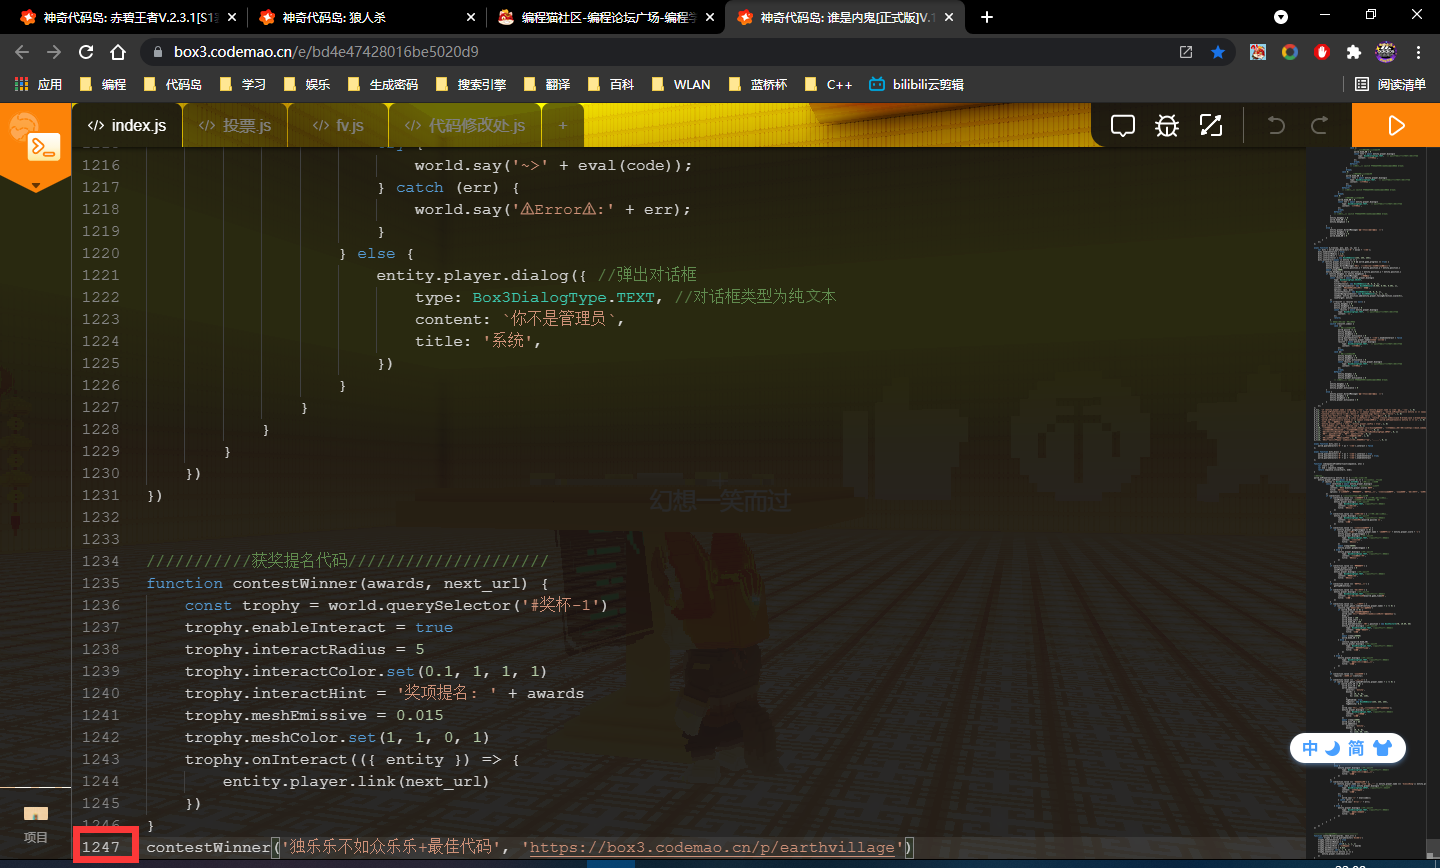Switch to the 赤碧王者 browser tab

point(129,17)
